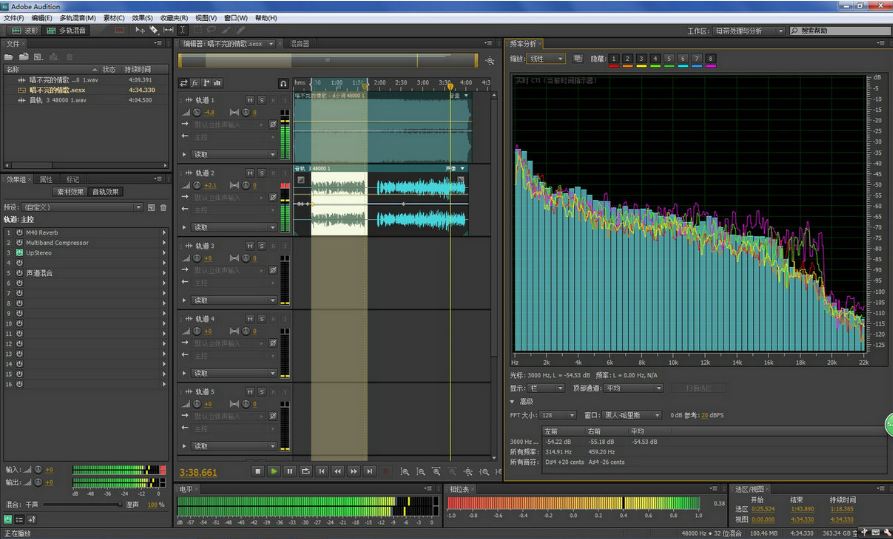Solo track 轨道 1 with the S button
Screen dimensions: 893x539
(x=261, y=100)
